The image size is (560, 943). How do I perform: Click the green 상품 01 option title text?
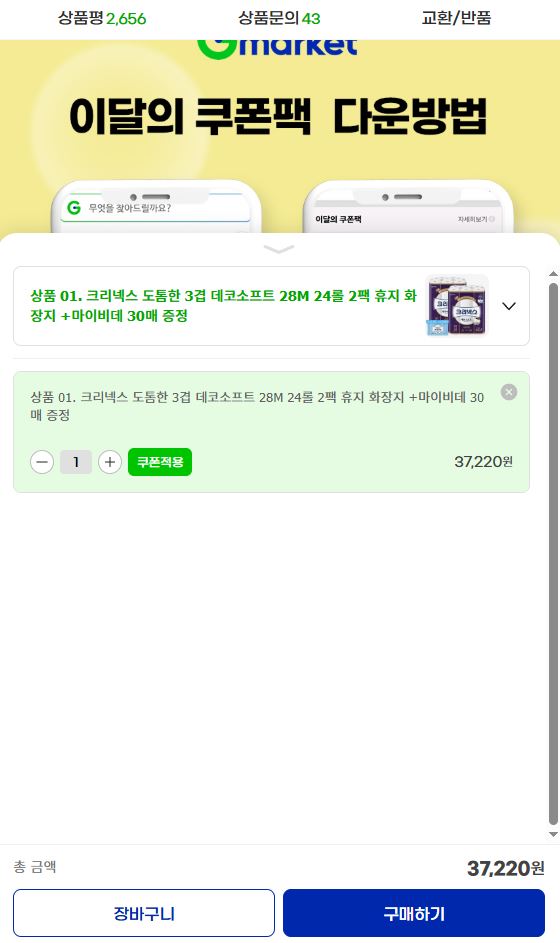223,306
